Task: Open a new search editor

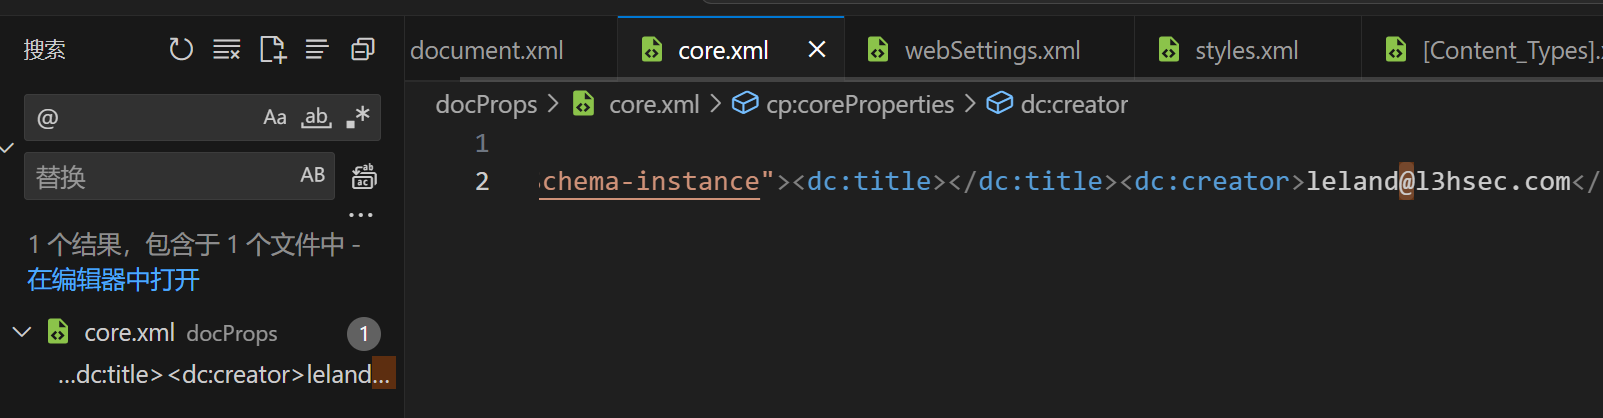Action: [272, 49]
